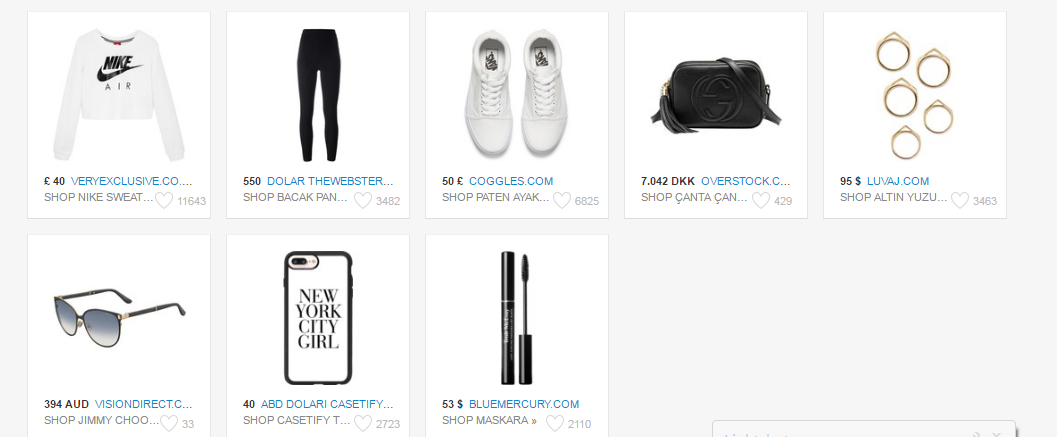Heart the black leggings item

(363, 200)
